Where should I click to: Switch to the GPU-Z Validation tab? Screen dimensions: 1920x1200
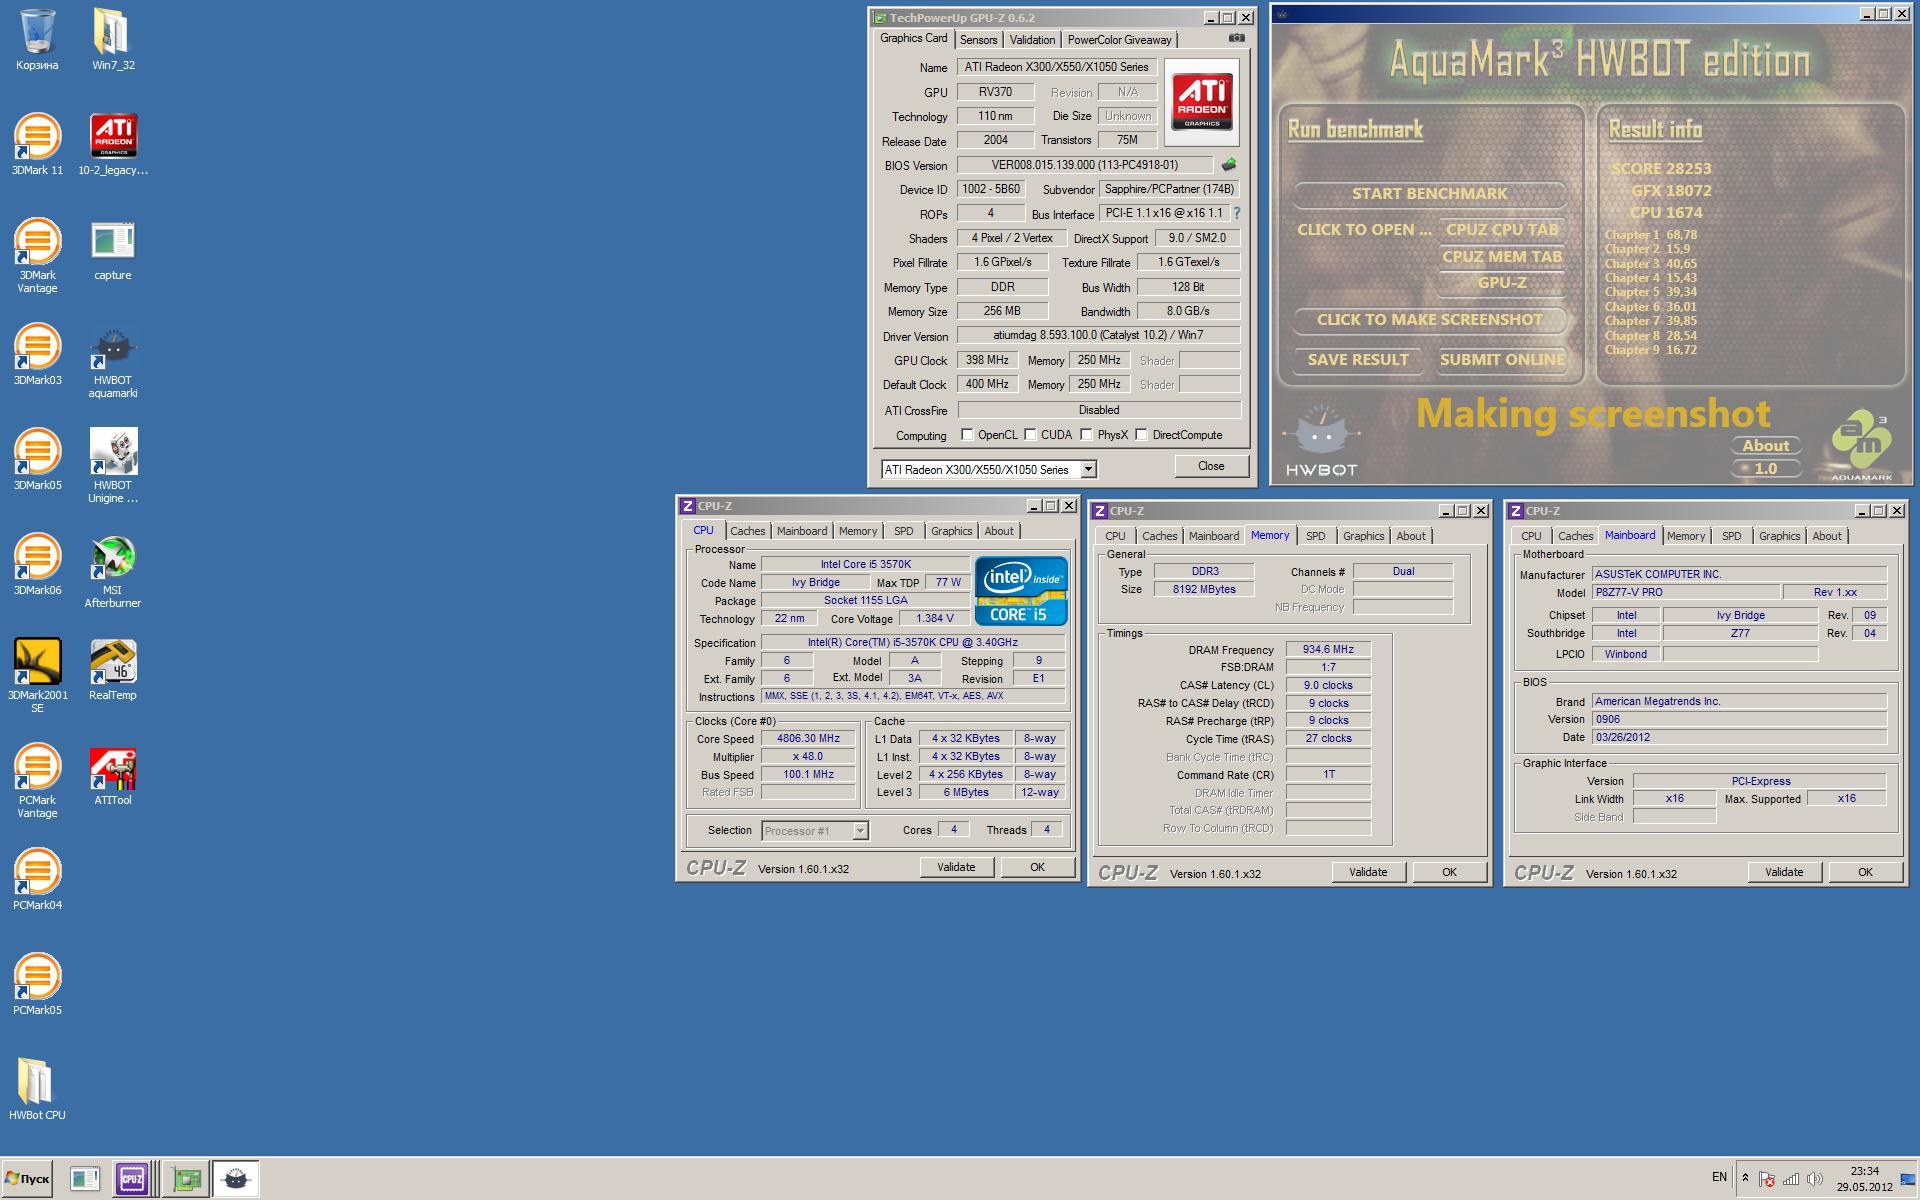(1032, 40)
